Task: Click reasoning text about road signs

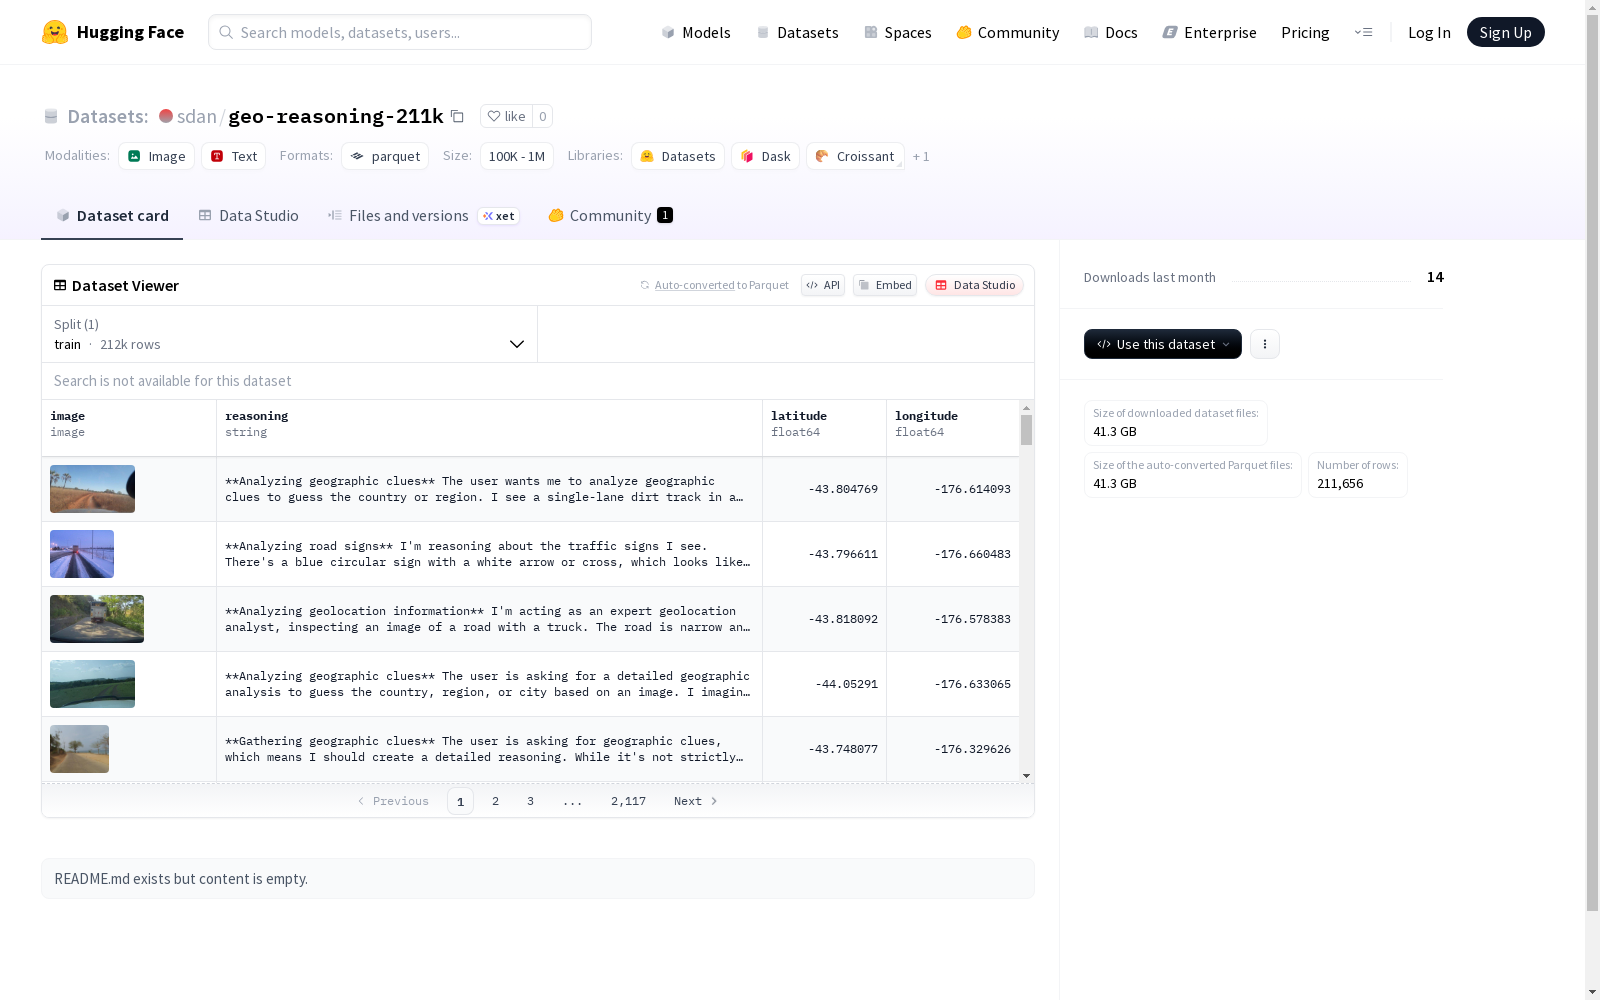Action: coord(488,554)
